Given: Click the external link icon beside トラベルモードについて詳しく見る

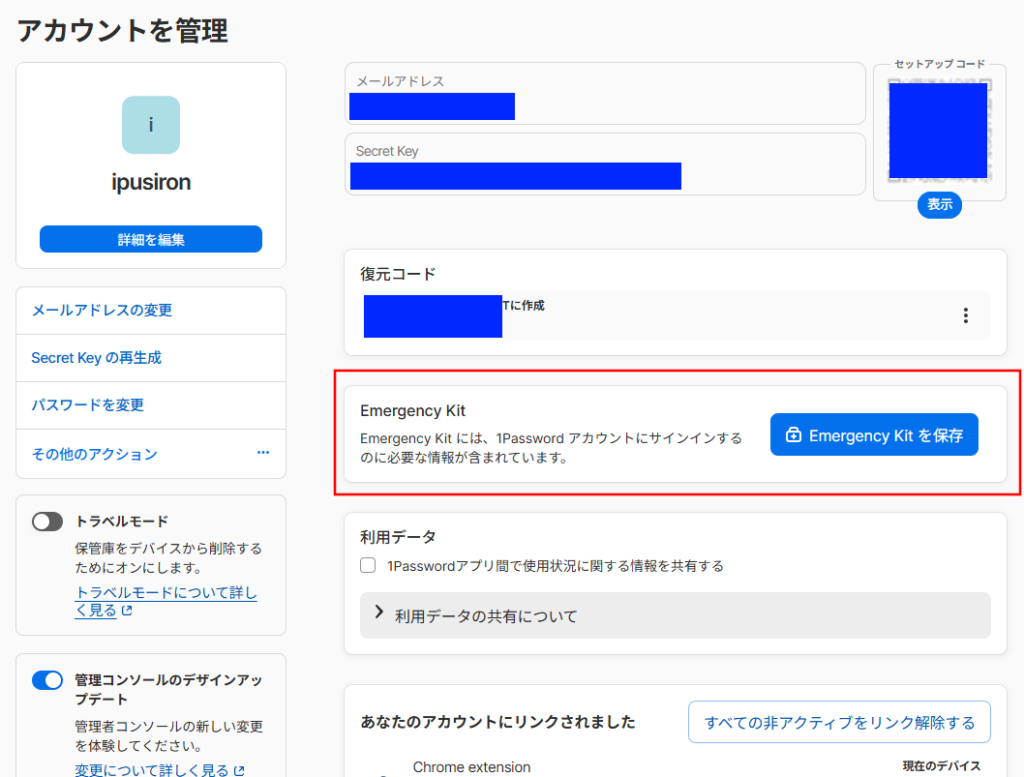Looking at the screenshot, I should (127, 610).
